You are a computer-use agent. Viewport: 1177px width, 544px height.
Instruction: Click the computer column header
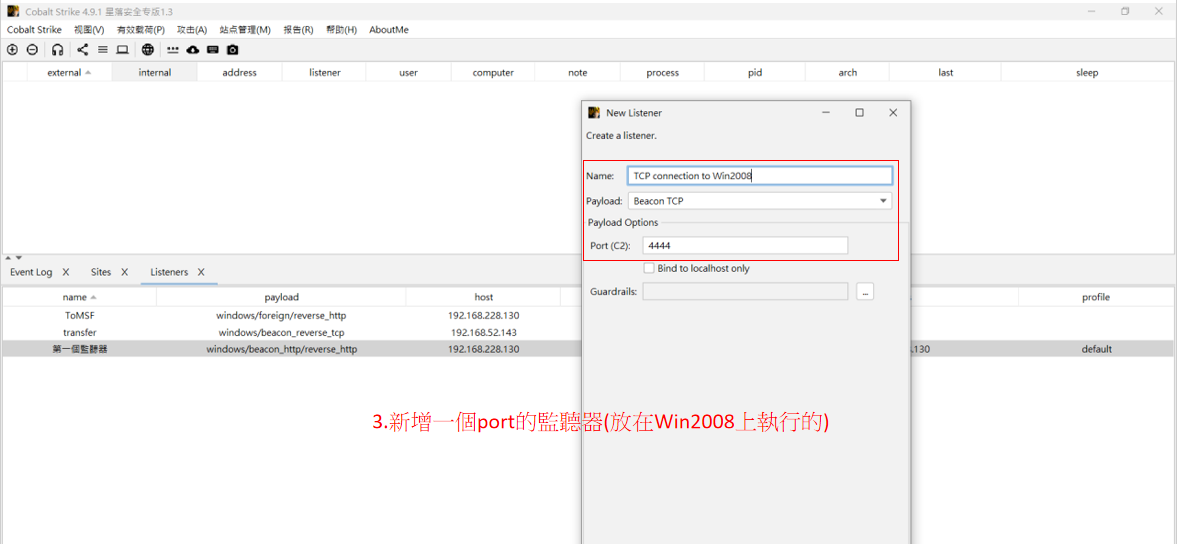pos(493,73)
